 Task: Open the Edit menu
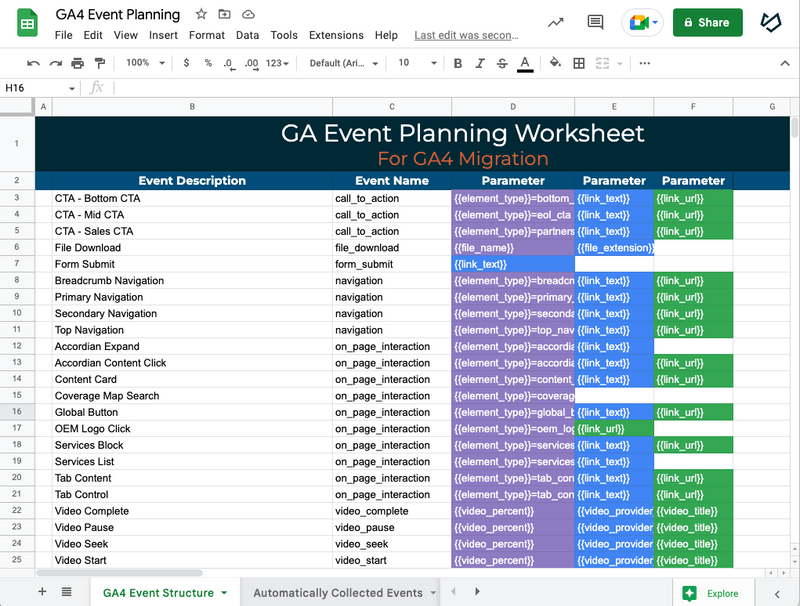pyautogui.click(x=93, y=35)
